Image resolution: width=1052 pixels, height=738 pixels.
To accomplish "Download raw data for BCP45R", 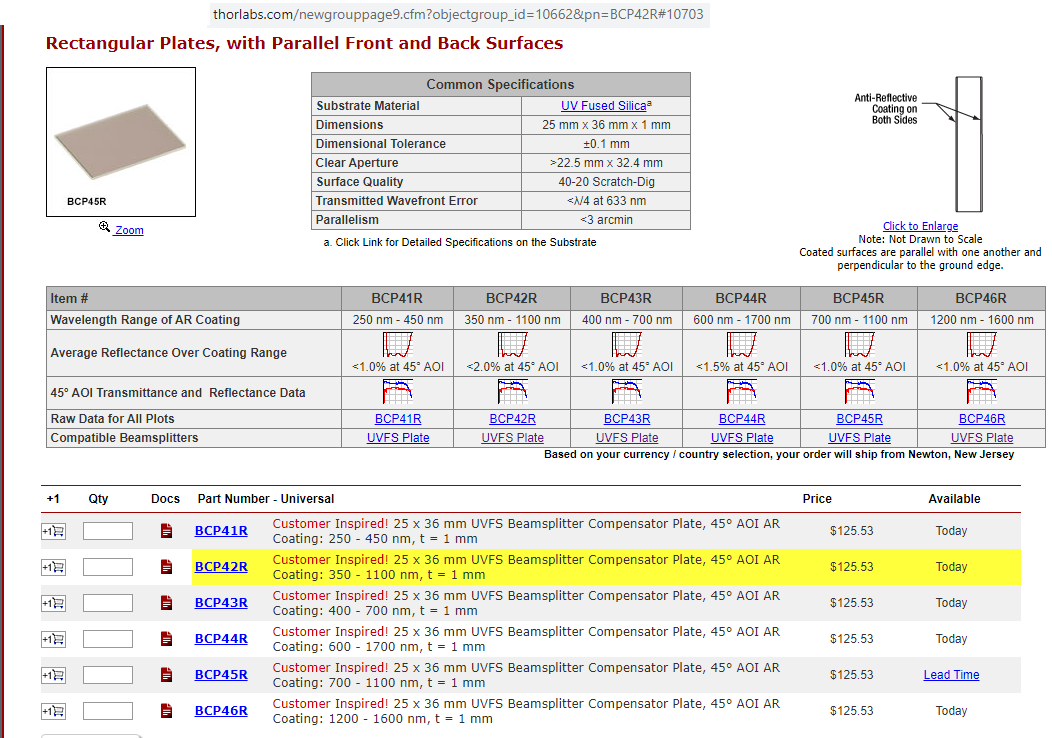I will click(x=859, y=419).
